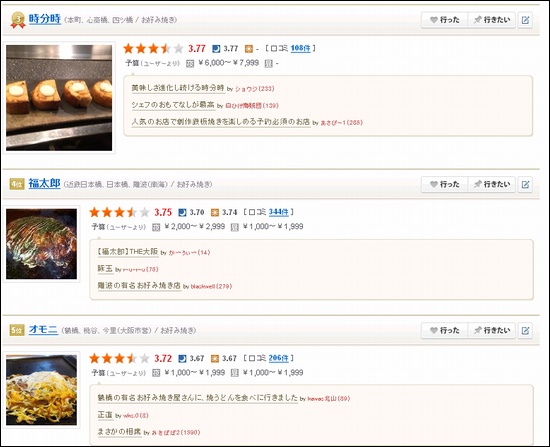Click the edit icon for オモニ
Image resolution: width=550 pixels, height=447 pixels.
[x=525, y=330]
